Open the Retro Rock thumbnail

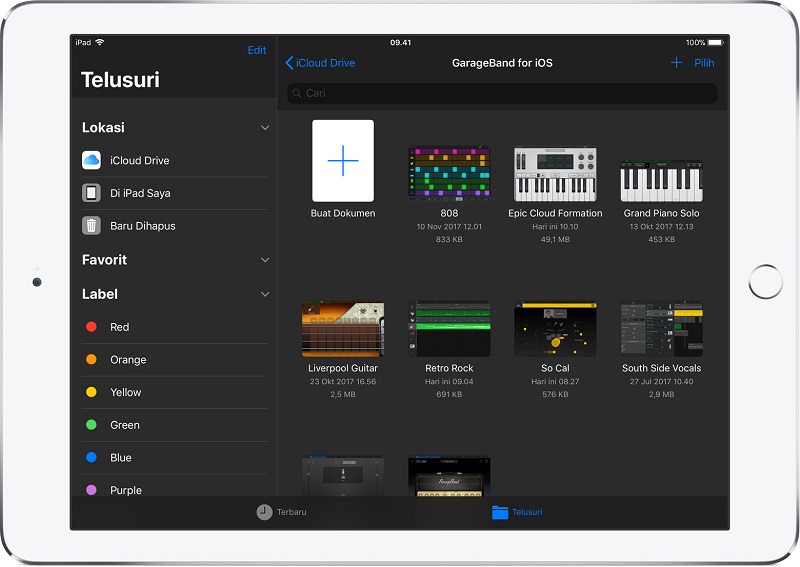pyautogui.click(x=449, y=329)
